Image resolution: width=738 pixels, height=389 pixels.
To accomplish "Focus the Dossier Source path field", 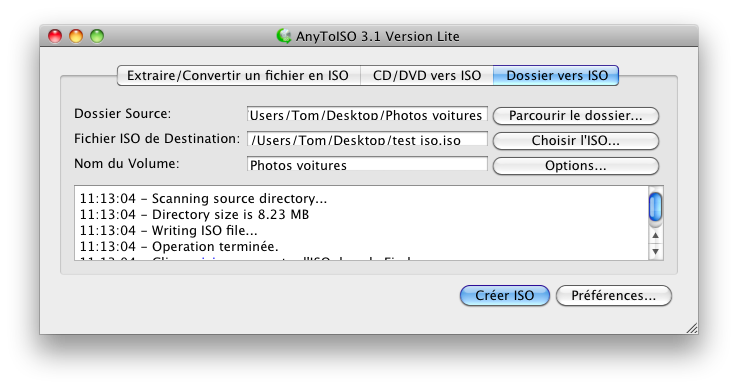I will [367, 114].
